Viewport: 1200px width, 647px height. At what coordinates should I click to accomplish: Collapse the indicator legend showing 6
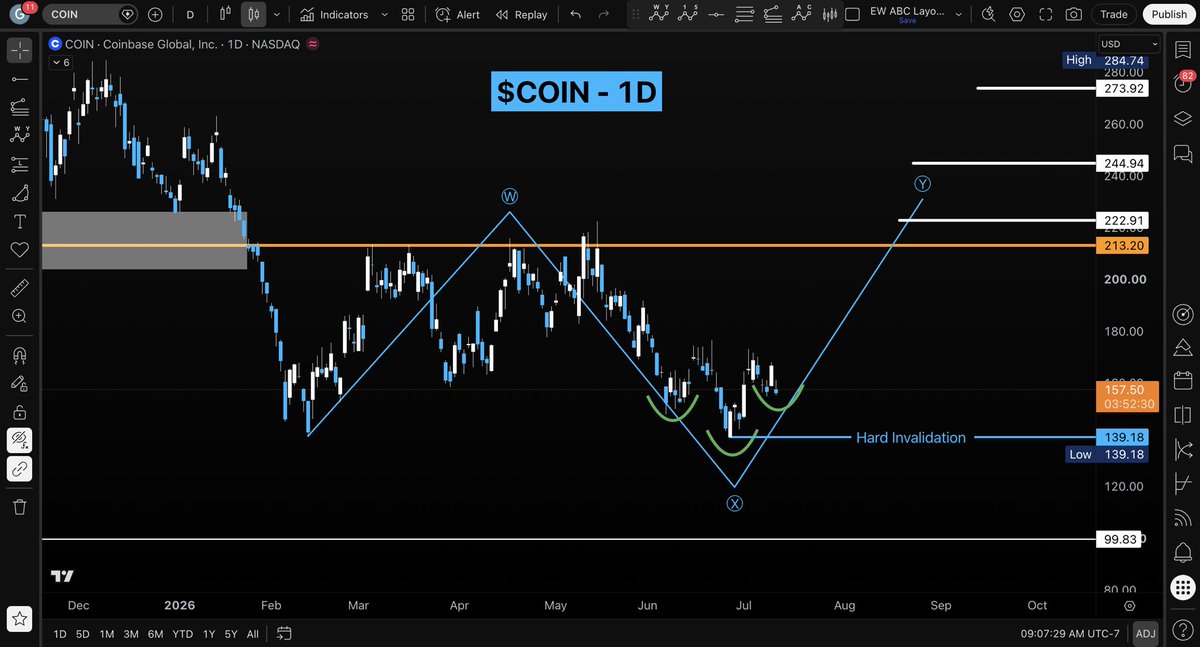[x=59, y=62]
